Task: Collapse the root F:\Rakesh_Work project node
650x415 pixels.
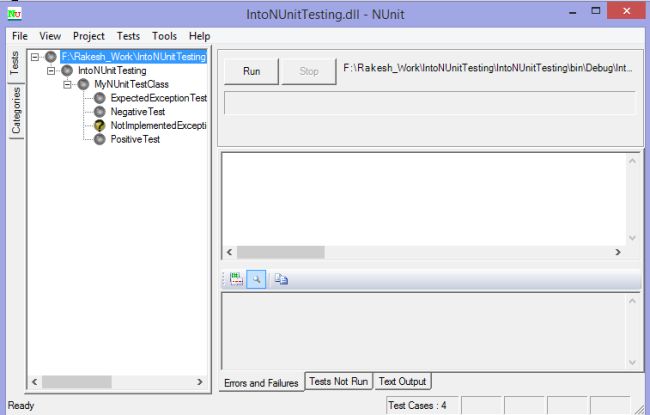Action: coord(35,57)
